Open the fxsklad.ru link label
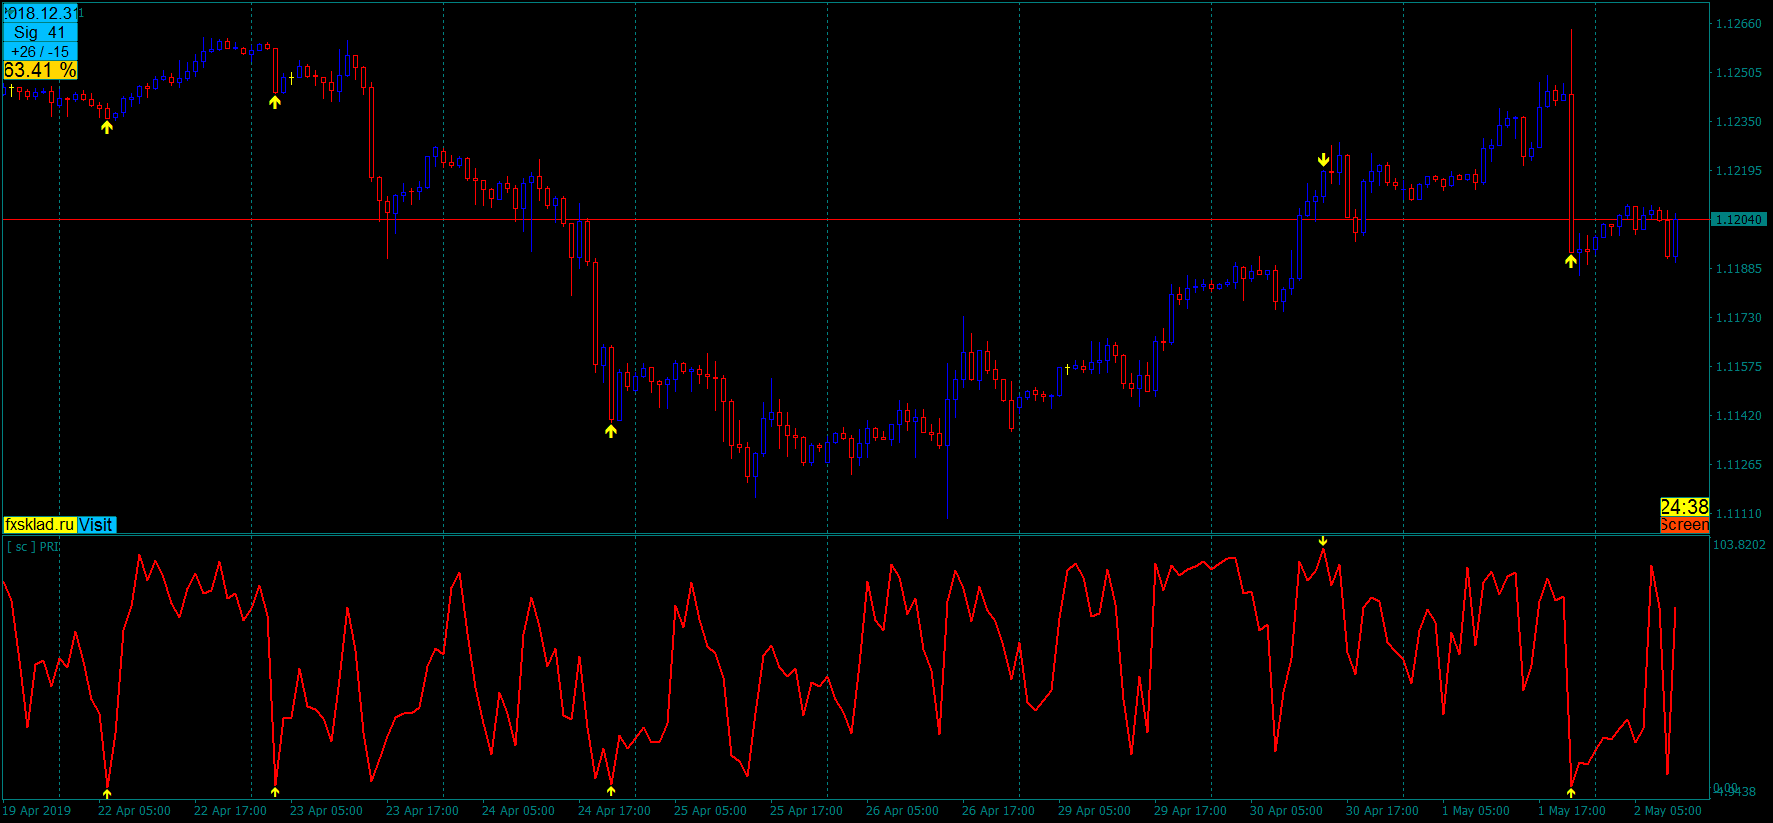 (x=40, y=525)
